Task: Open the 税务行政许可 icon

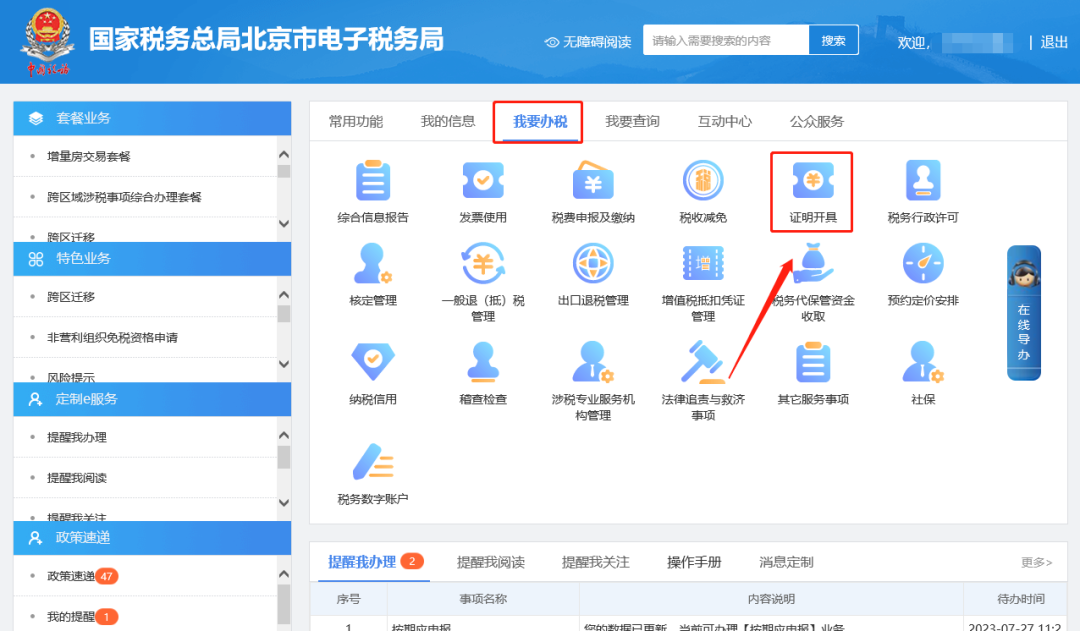Action: 923,180
